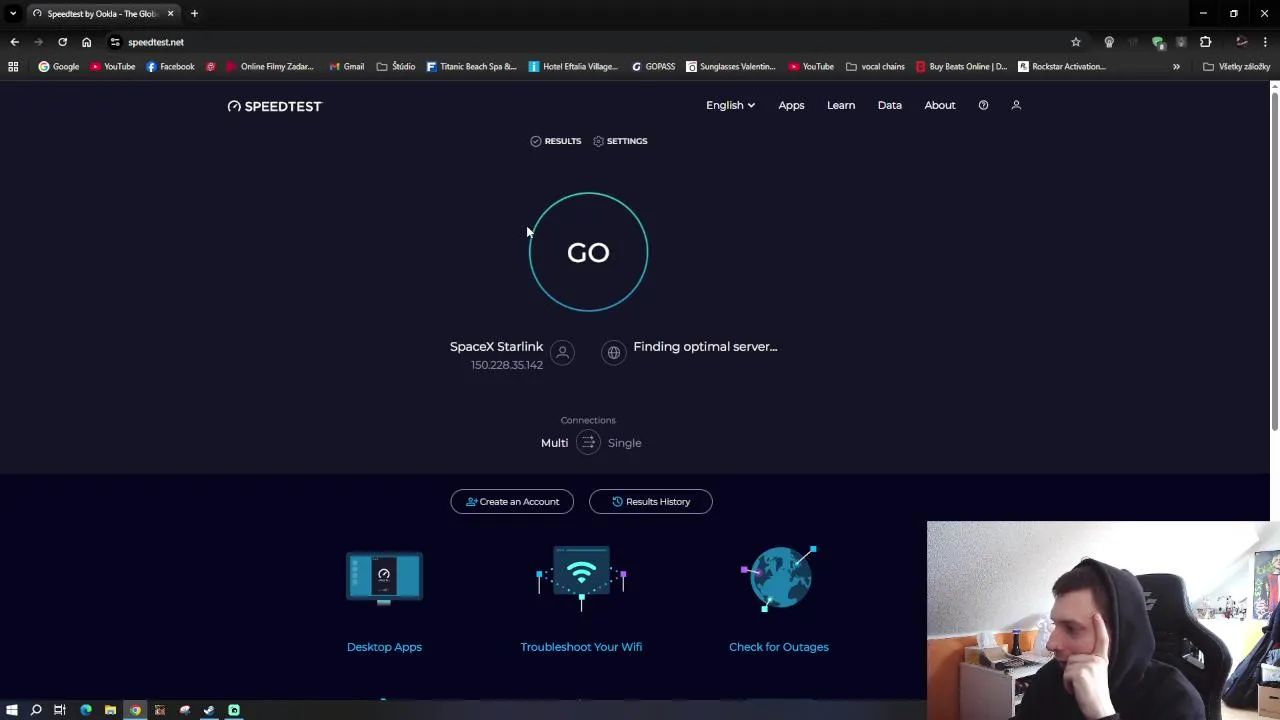Click the browser home icon
This screenshot has width=1280, height=720.
coord(86,42)
